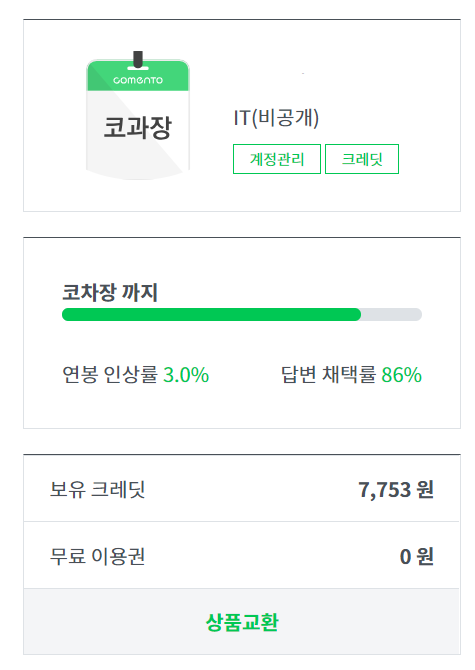Click the 코과장 title text on badge

tap(138, 127)
